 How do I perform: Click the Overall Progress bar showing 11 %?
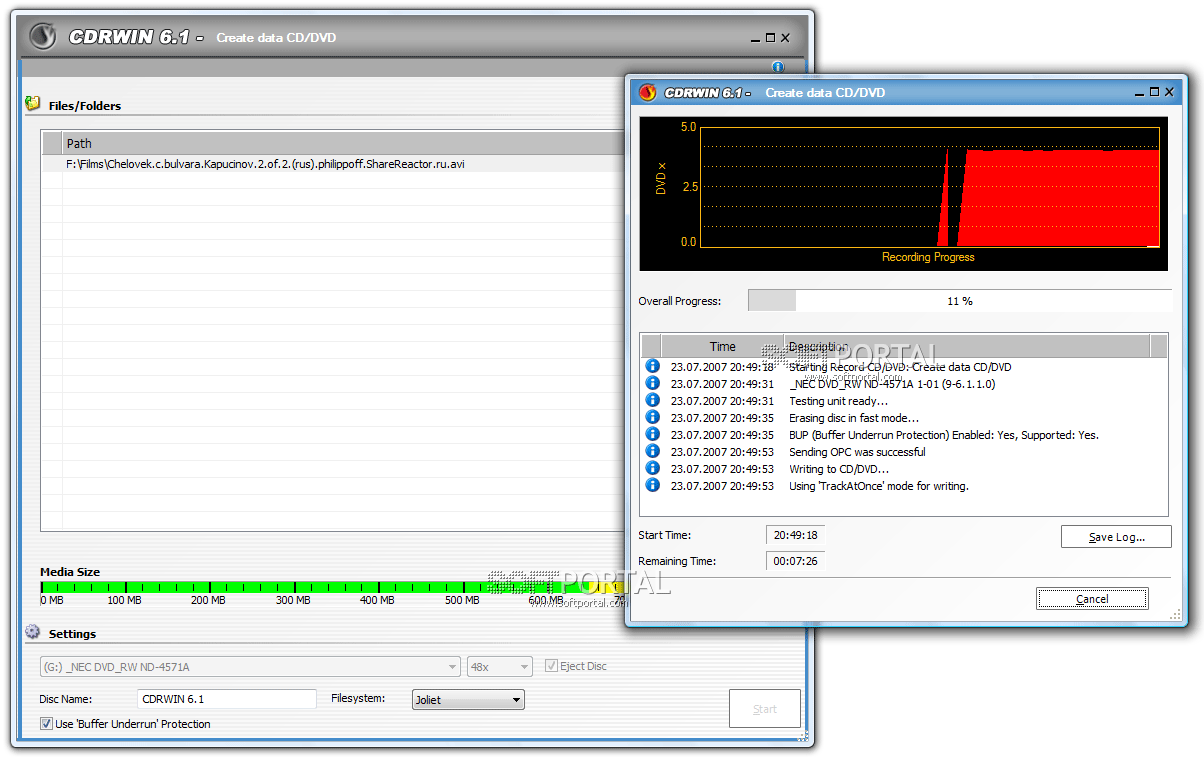960,301
